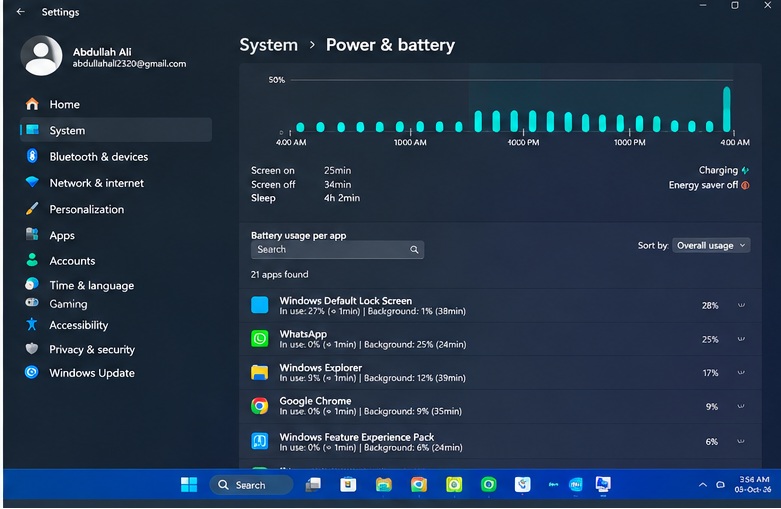Screen dimensions: 781x509
Task: Click the Energy saver off icon
Action: pyautogui.click(x=745, y=185)
